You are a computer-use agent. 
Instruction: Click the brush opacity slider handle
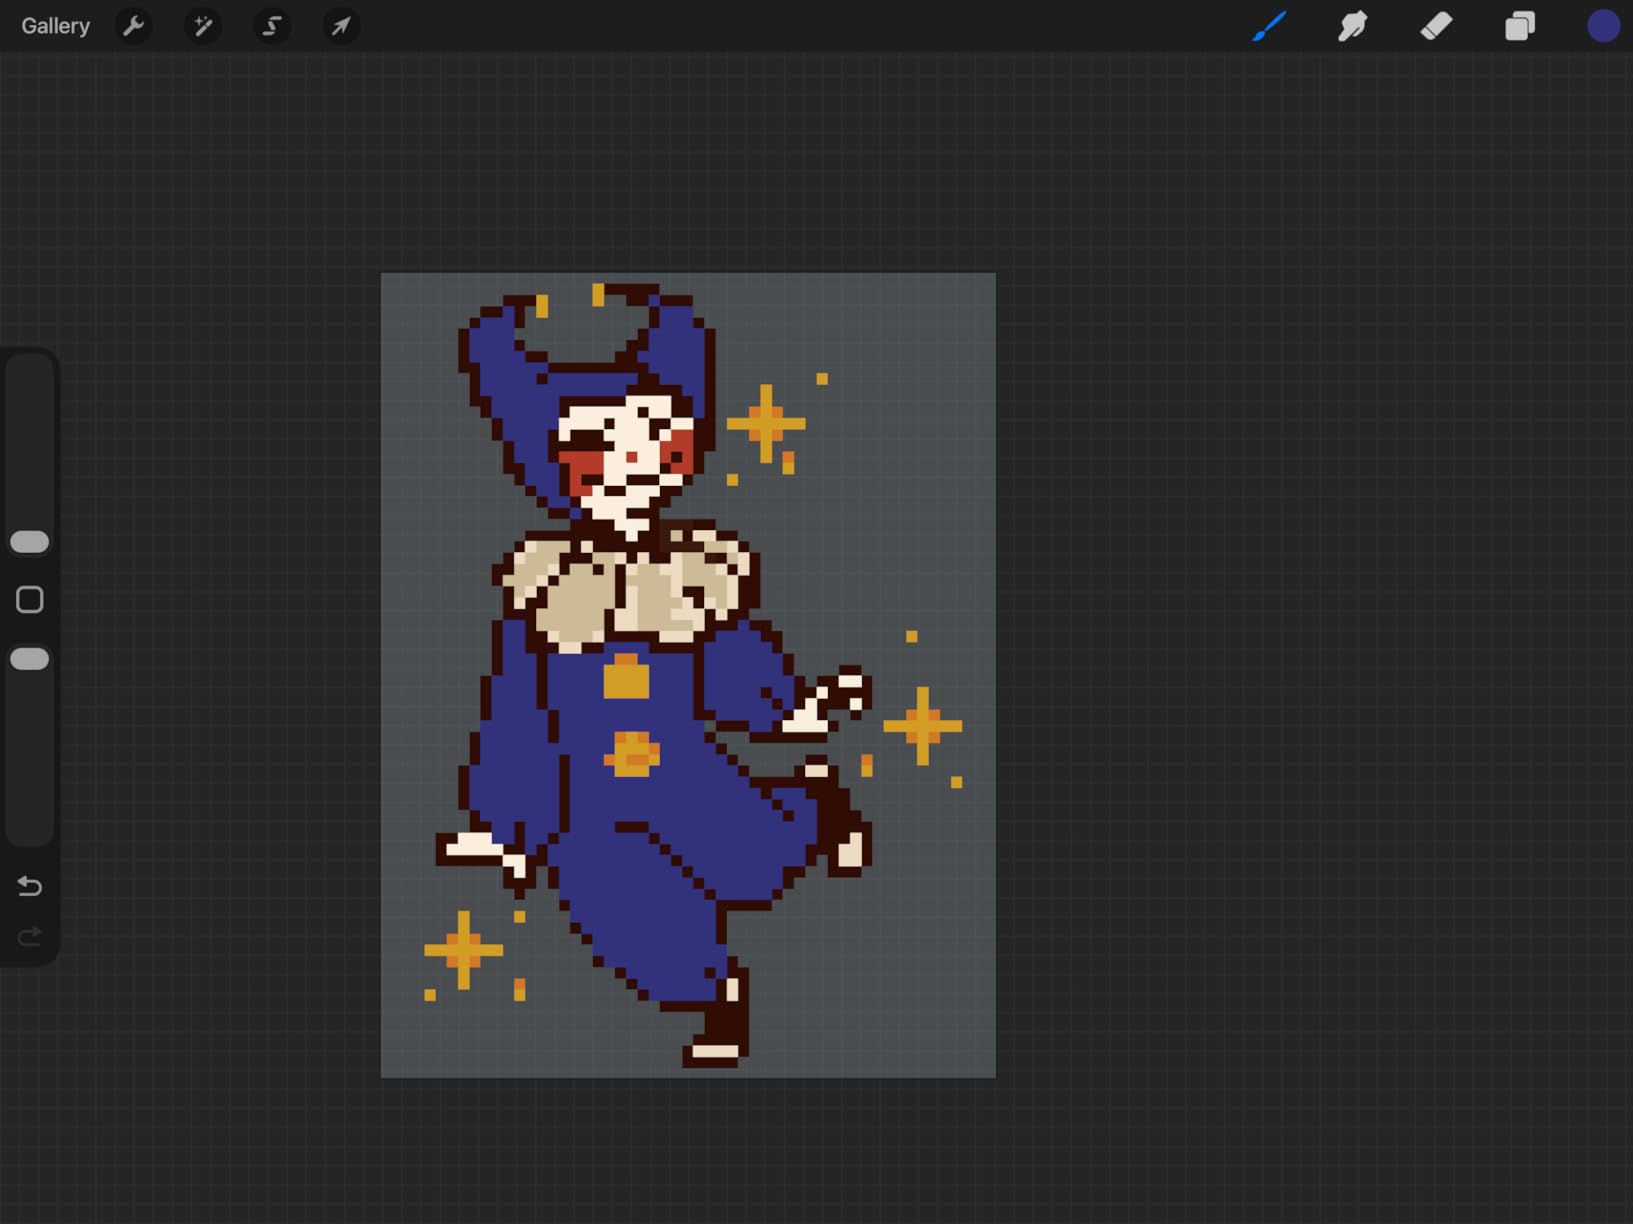[29, 659]
